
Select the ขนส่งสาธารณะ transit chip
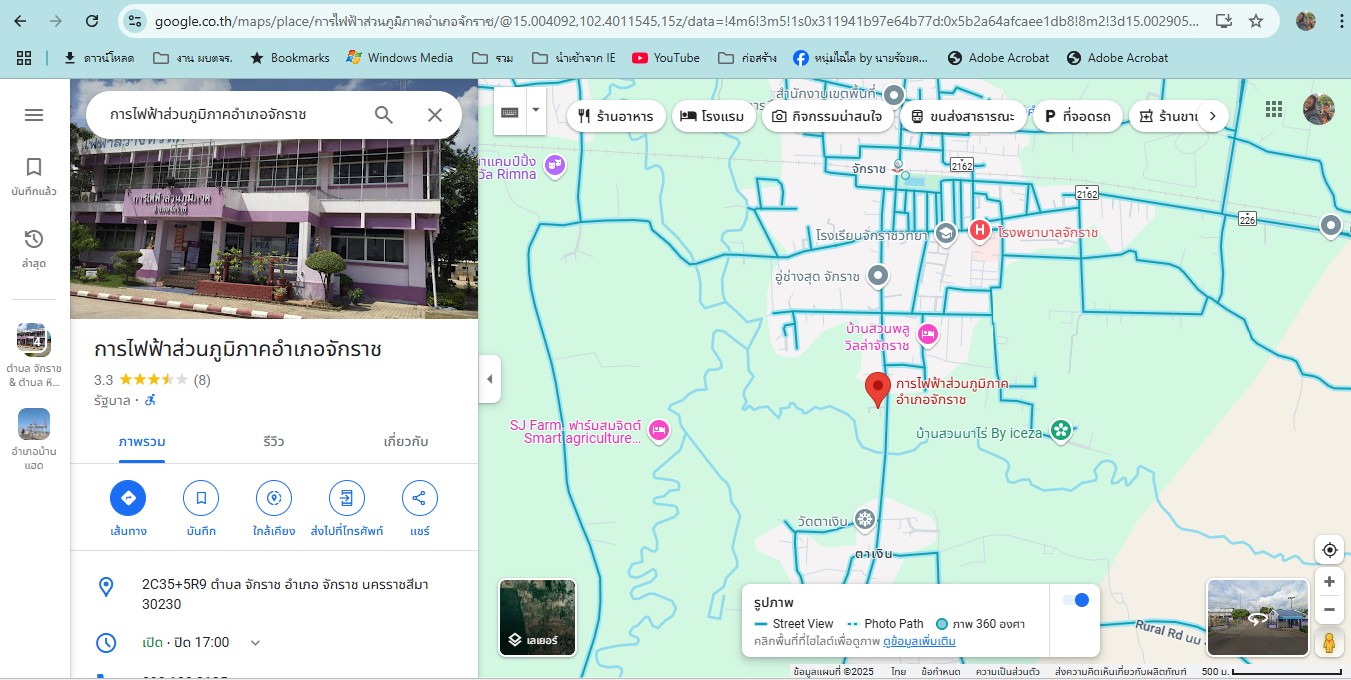[962, 116]
